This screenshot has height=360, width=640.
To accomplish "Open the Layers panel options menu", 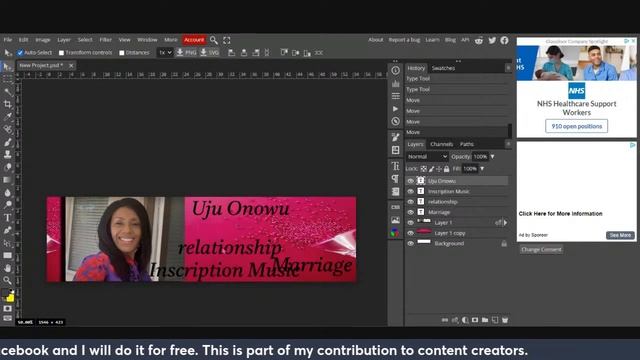I will pyautogui.click(x=508, y=144).
